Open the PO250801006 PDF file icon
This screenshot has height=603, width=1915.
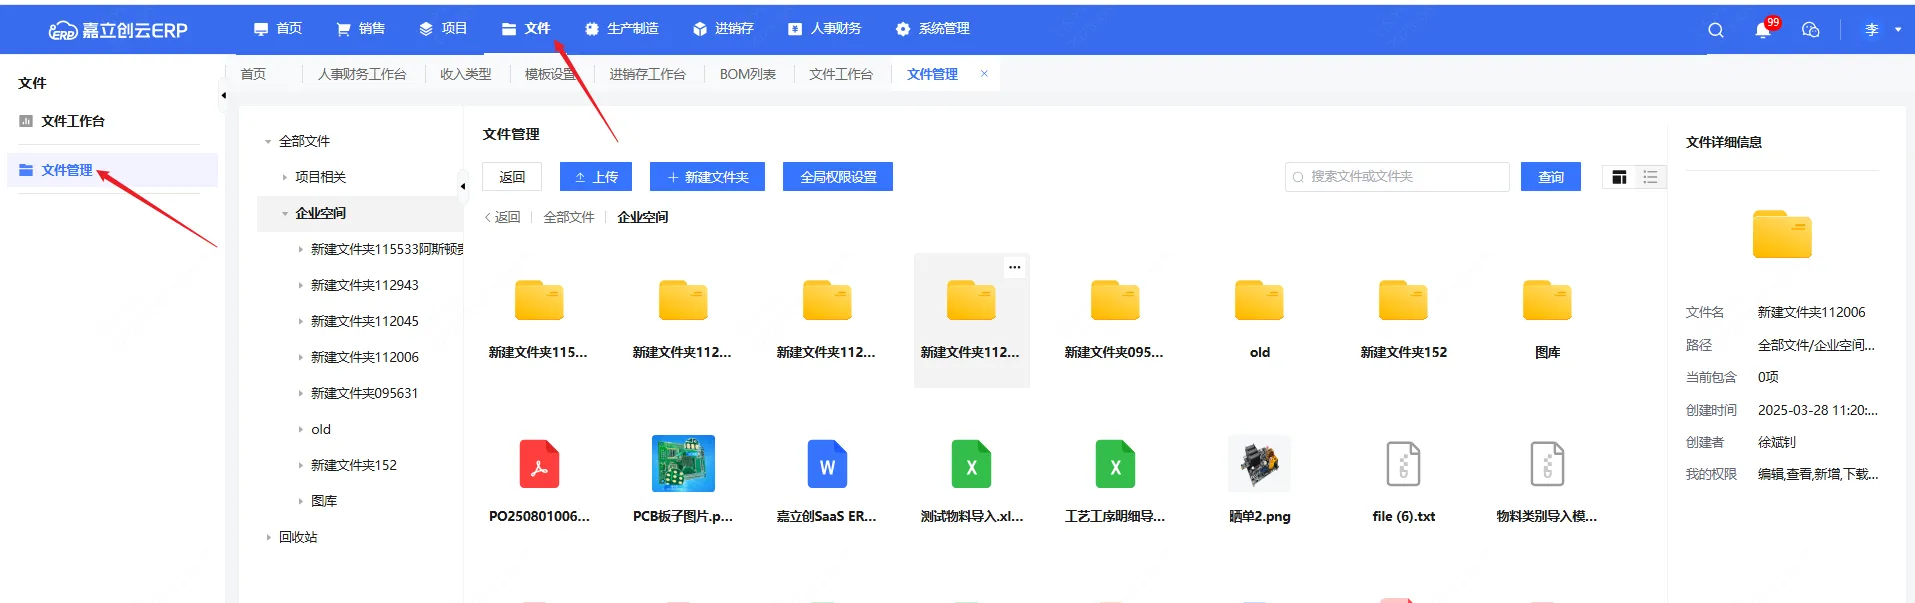(539, 465)
